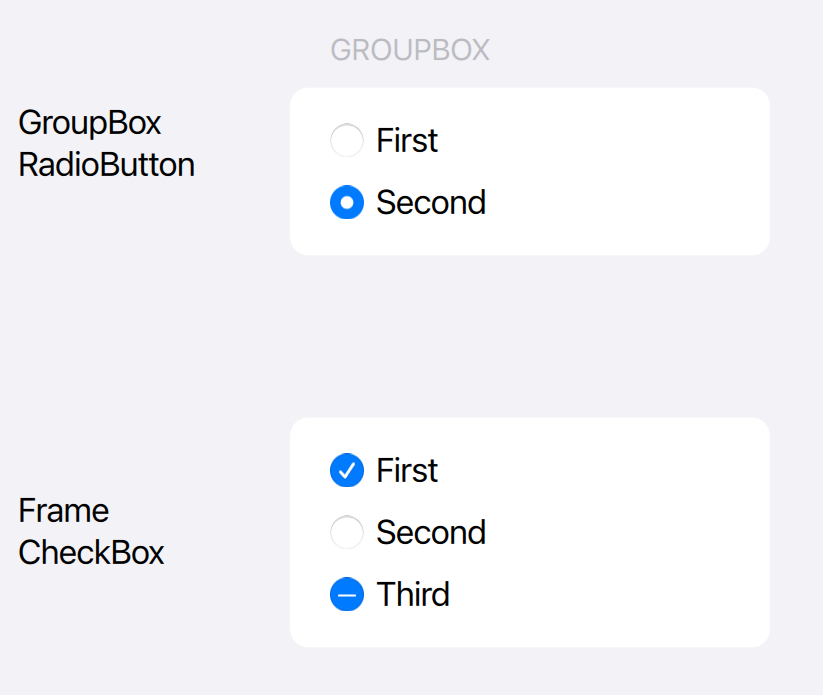Click the GROUPBOX section heading

(410, 51)
